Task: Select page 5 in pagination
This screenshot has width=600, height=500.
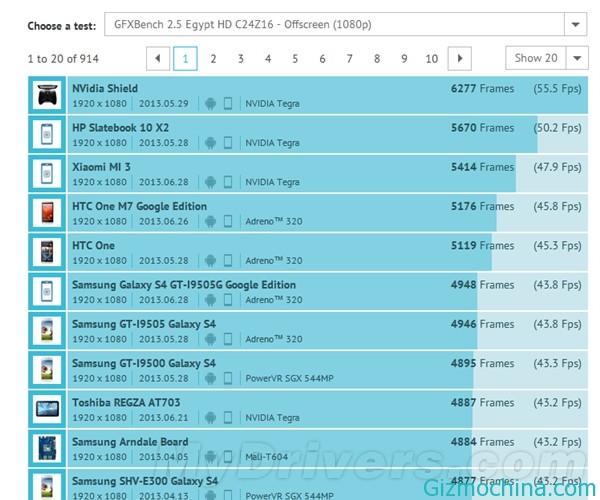Action: coord(295,59)
